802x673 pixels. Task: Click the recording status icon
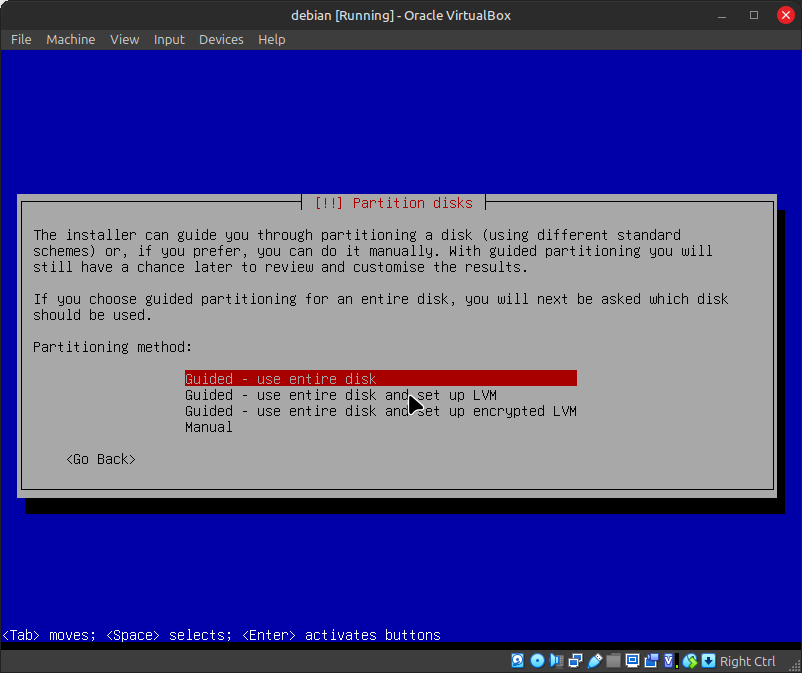coord(651,661)
